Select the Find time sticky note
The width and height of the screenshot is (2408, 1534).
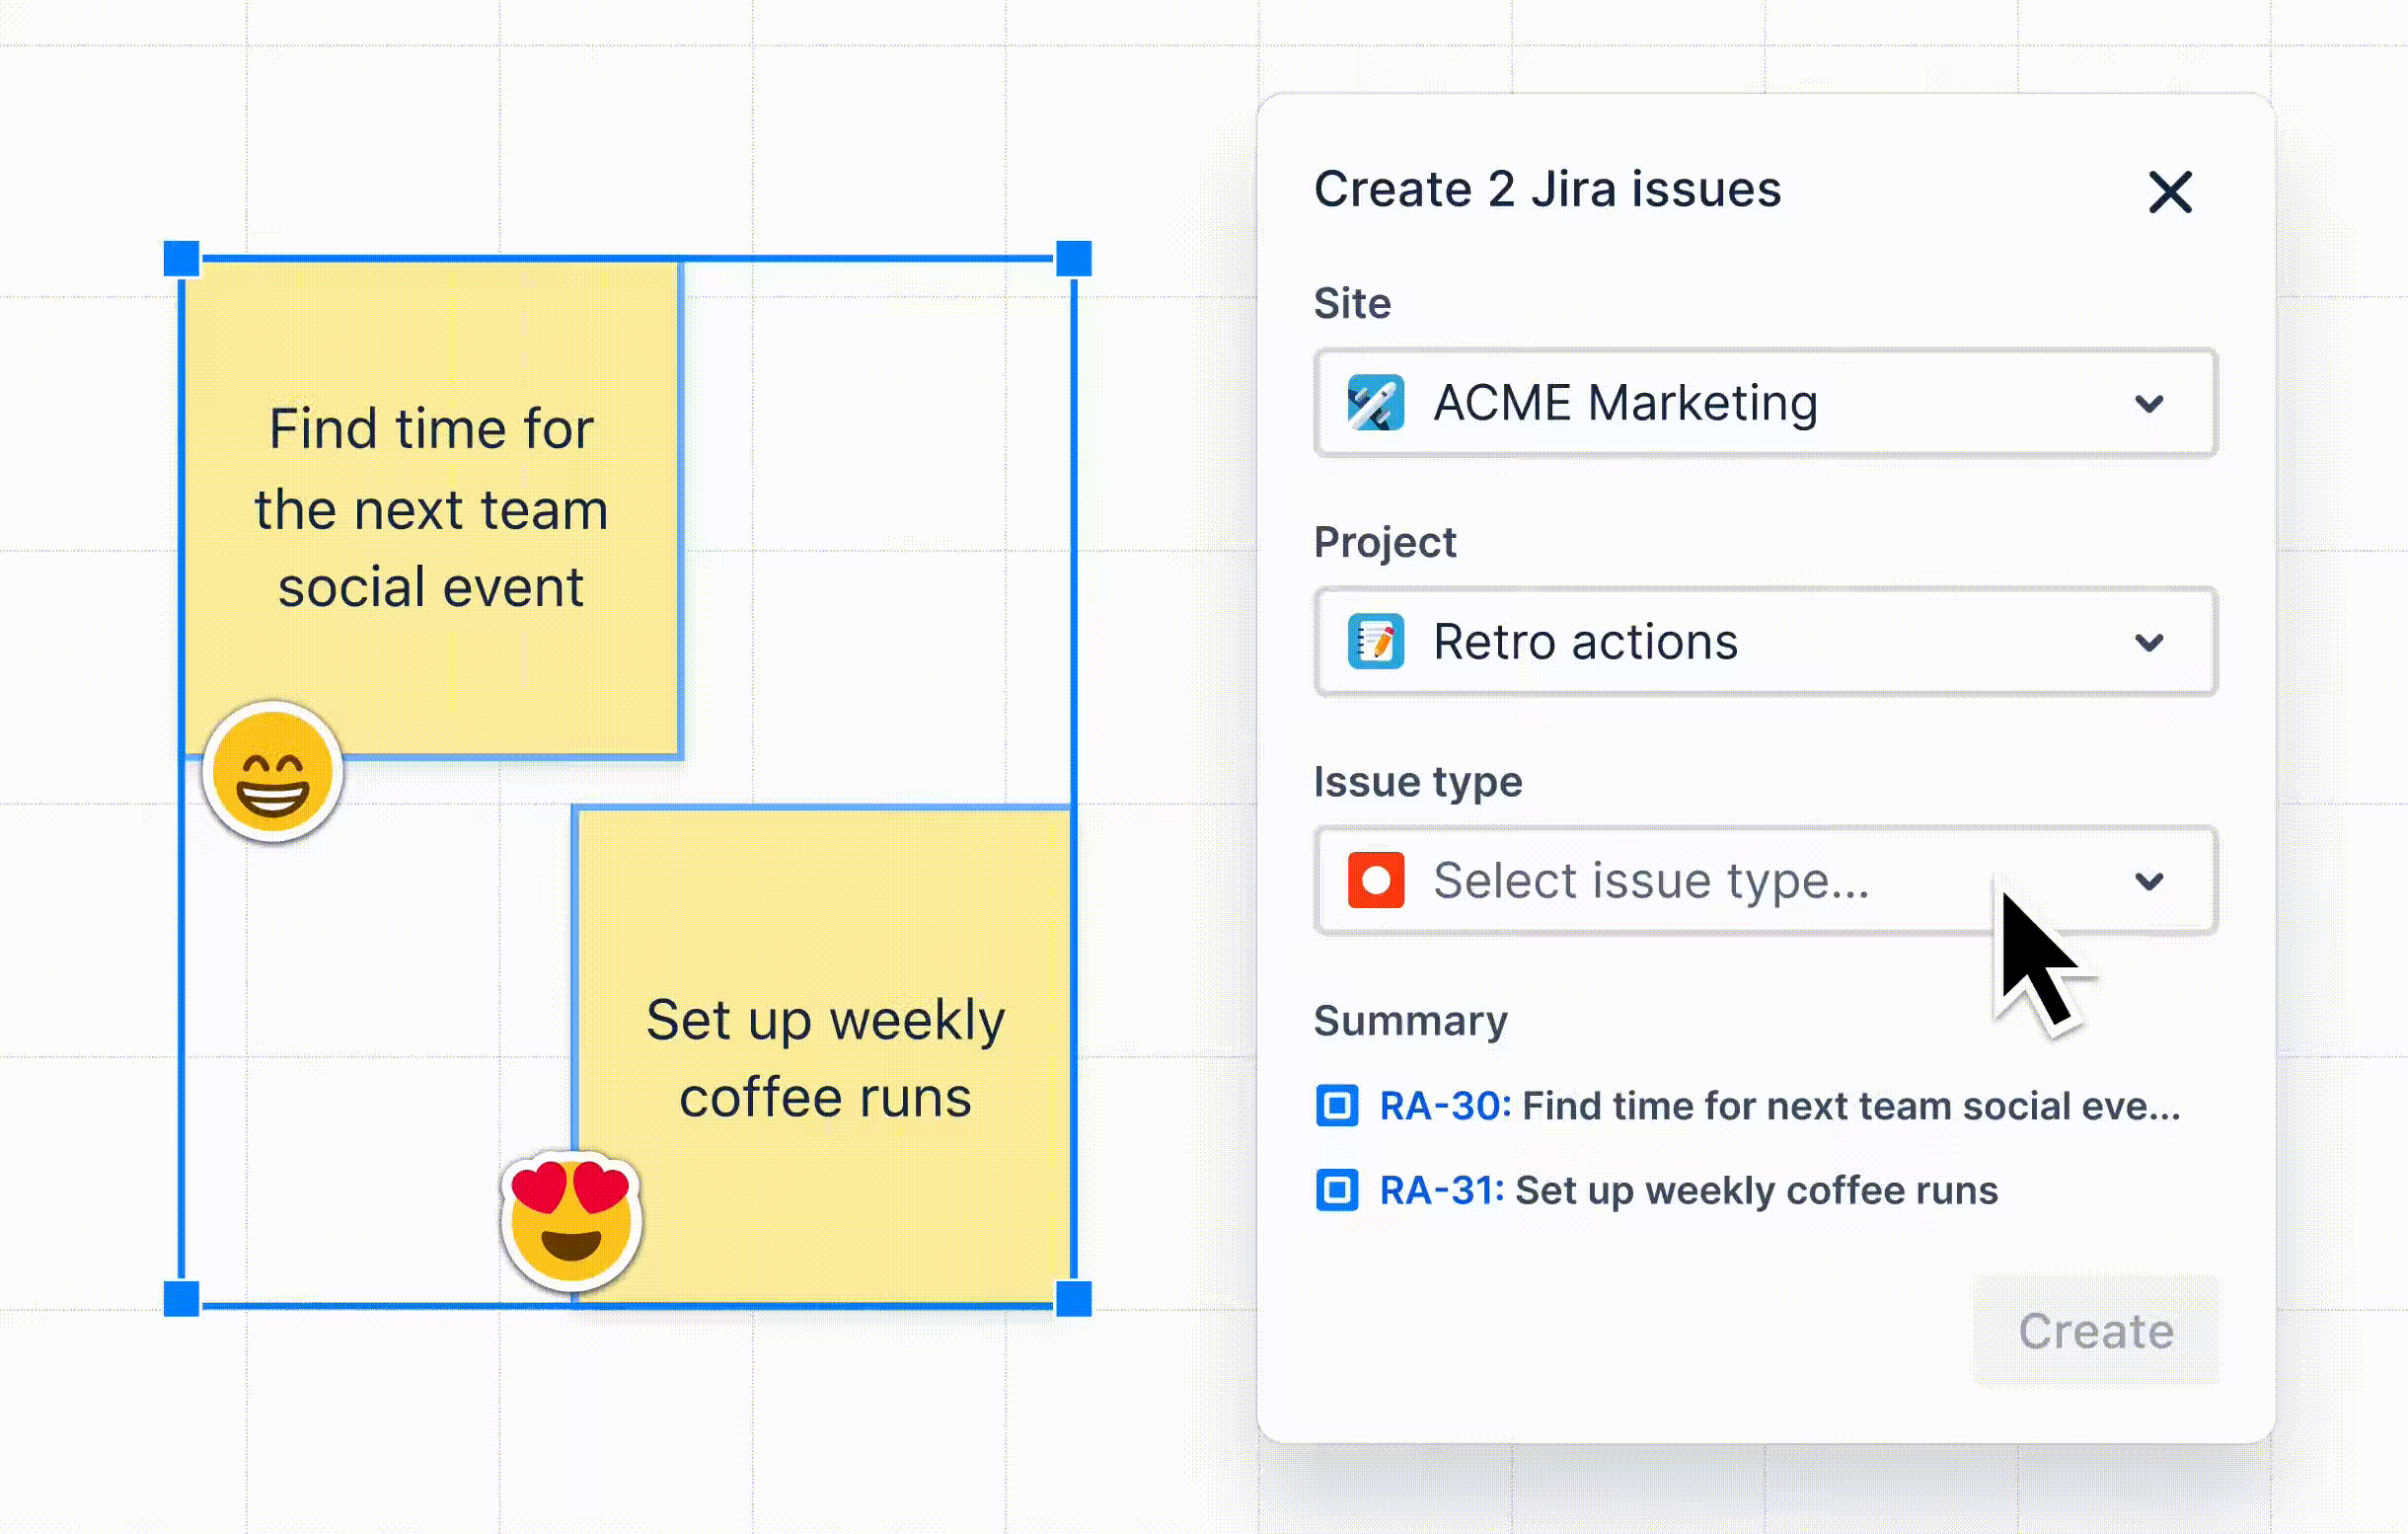[x=431, y=507]
